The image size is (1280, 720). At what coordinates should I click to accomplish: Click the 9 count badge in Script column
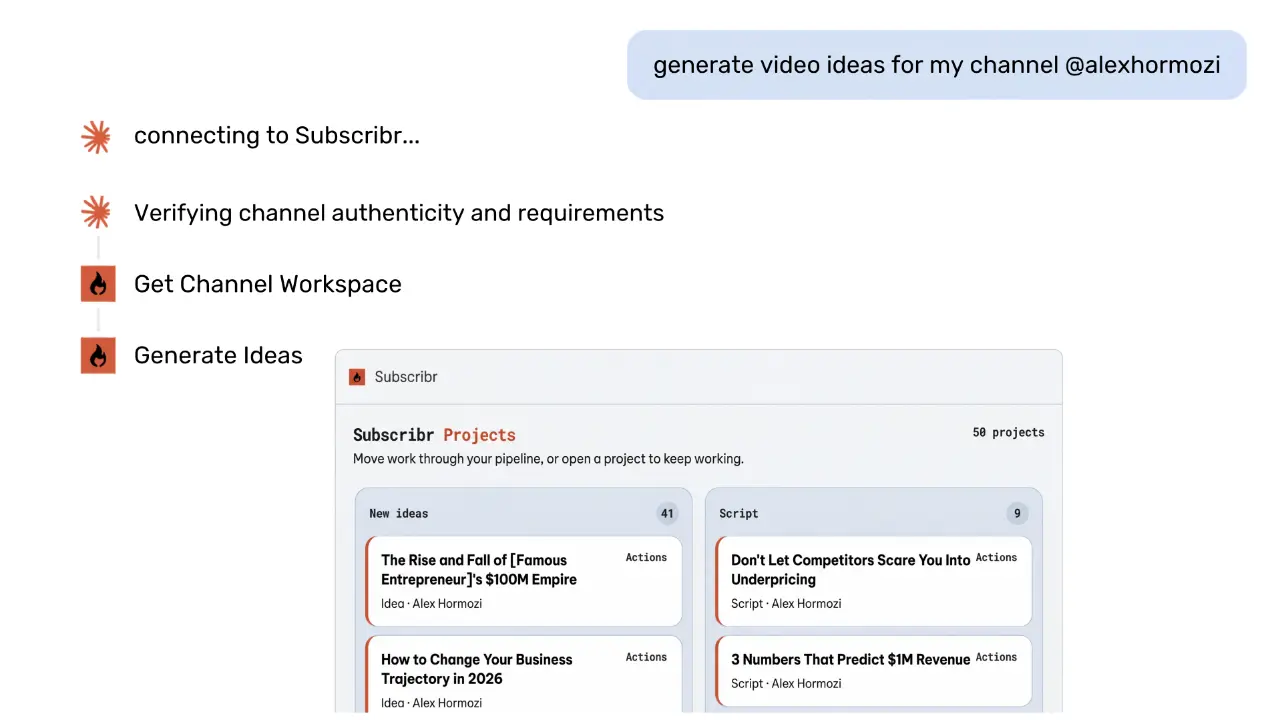[1017, 514]
